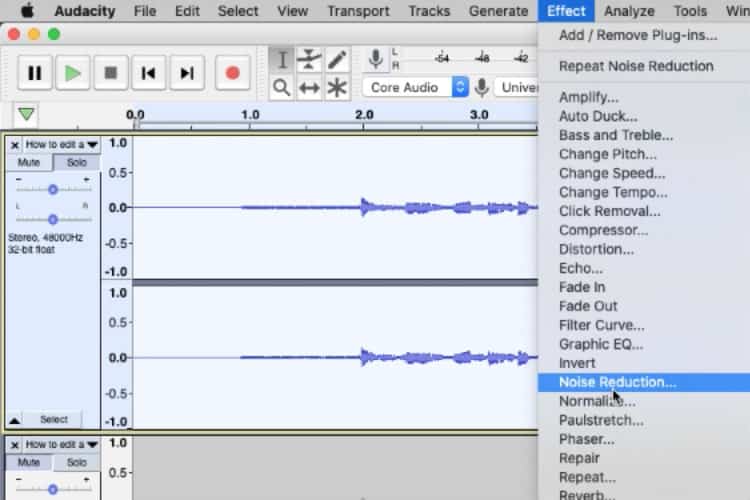This screenshot has height=500, width=750.
Task: Select the Selection (I-beam) tool
Action: click(282, 60)
